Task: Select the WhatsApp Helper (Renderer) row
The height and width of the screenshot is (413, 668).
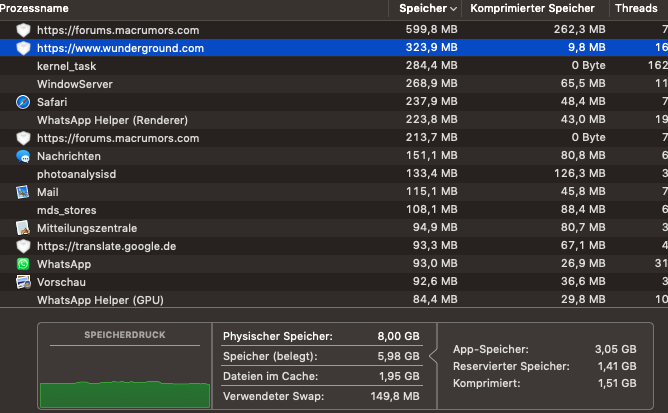Action: (x=334, y=120)
